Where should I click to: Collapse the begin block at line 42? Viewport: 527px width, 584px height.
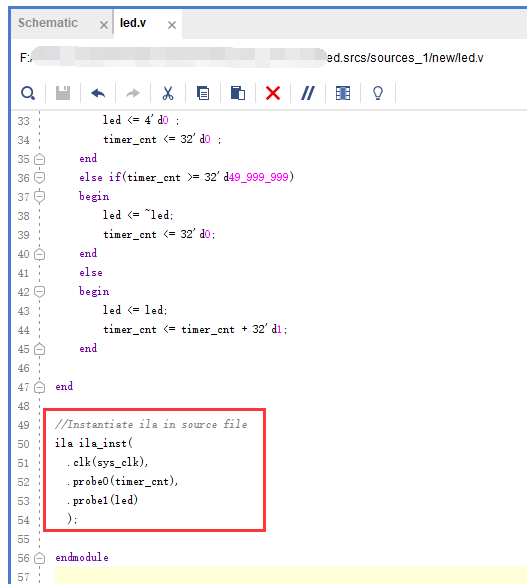point(39,291)
